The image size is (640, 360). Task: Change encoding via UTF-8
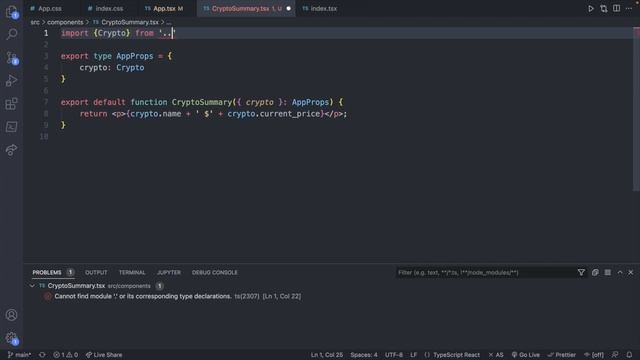point(394,355)
